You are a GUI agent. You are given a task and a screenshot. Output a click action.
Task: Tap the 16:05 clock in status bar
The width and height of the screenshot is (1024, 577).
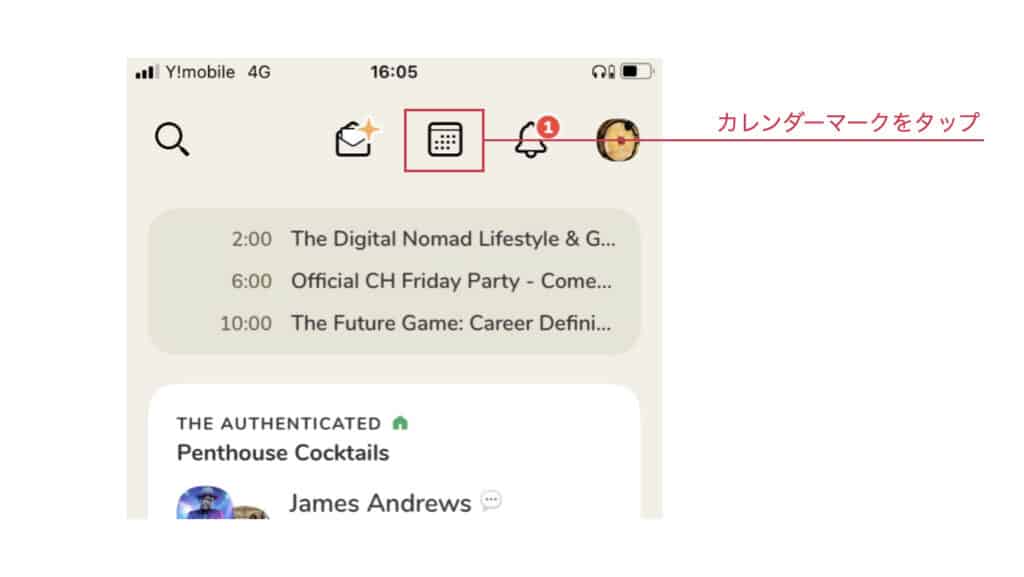coord(394,72)
